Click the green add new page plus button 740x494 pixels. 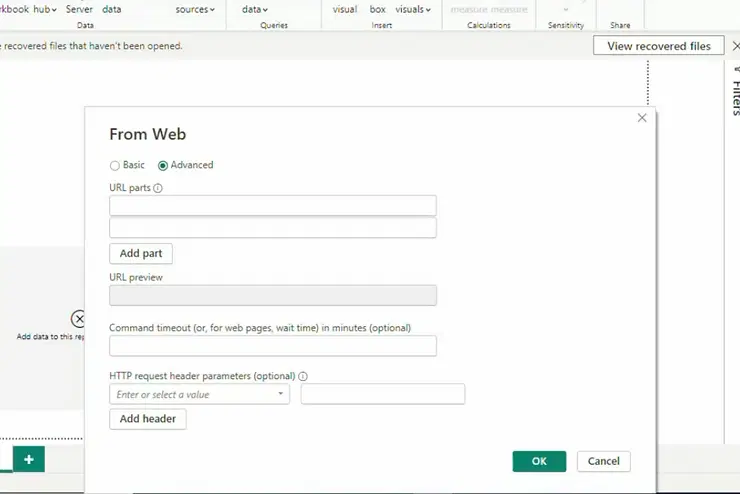(x=29, y=459)
